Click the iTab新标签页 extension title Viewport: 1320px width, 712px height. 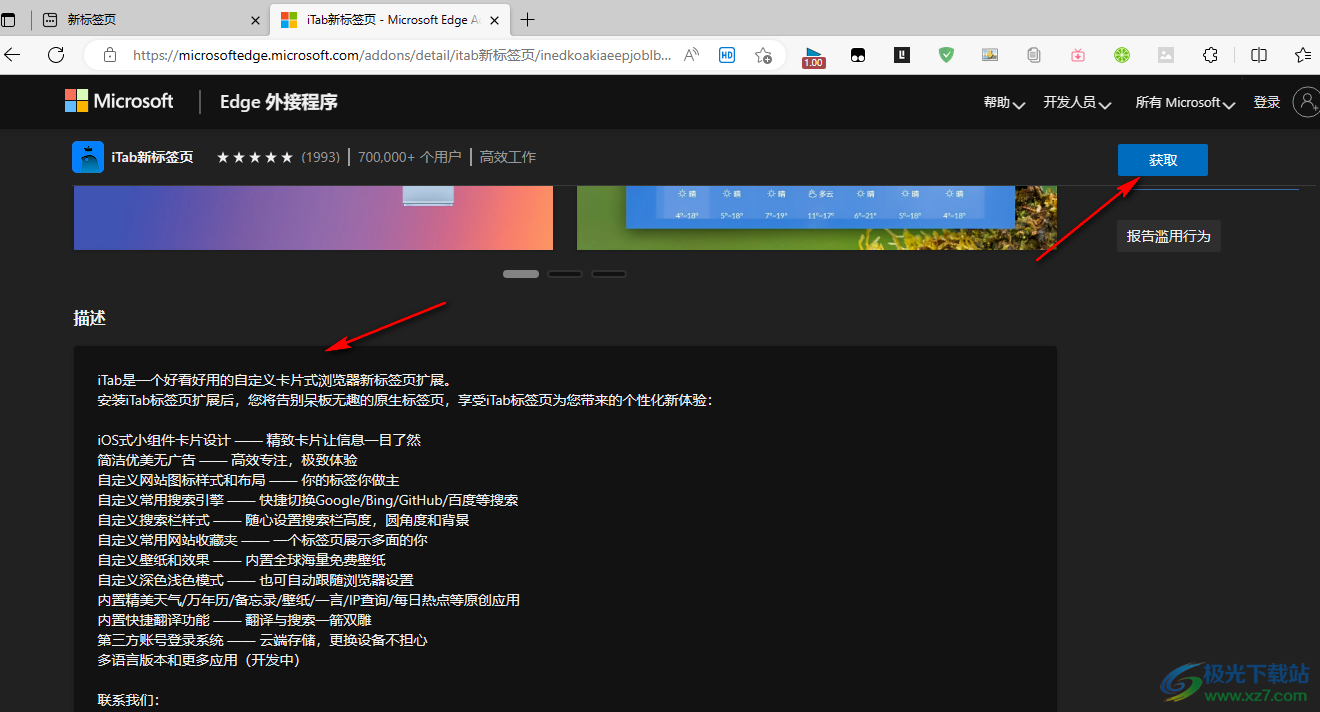coord(153,157)
